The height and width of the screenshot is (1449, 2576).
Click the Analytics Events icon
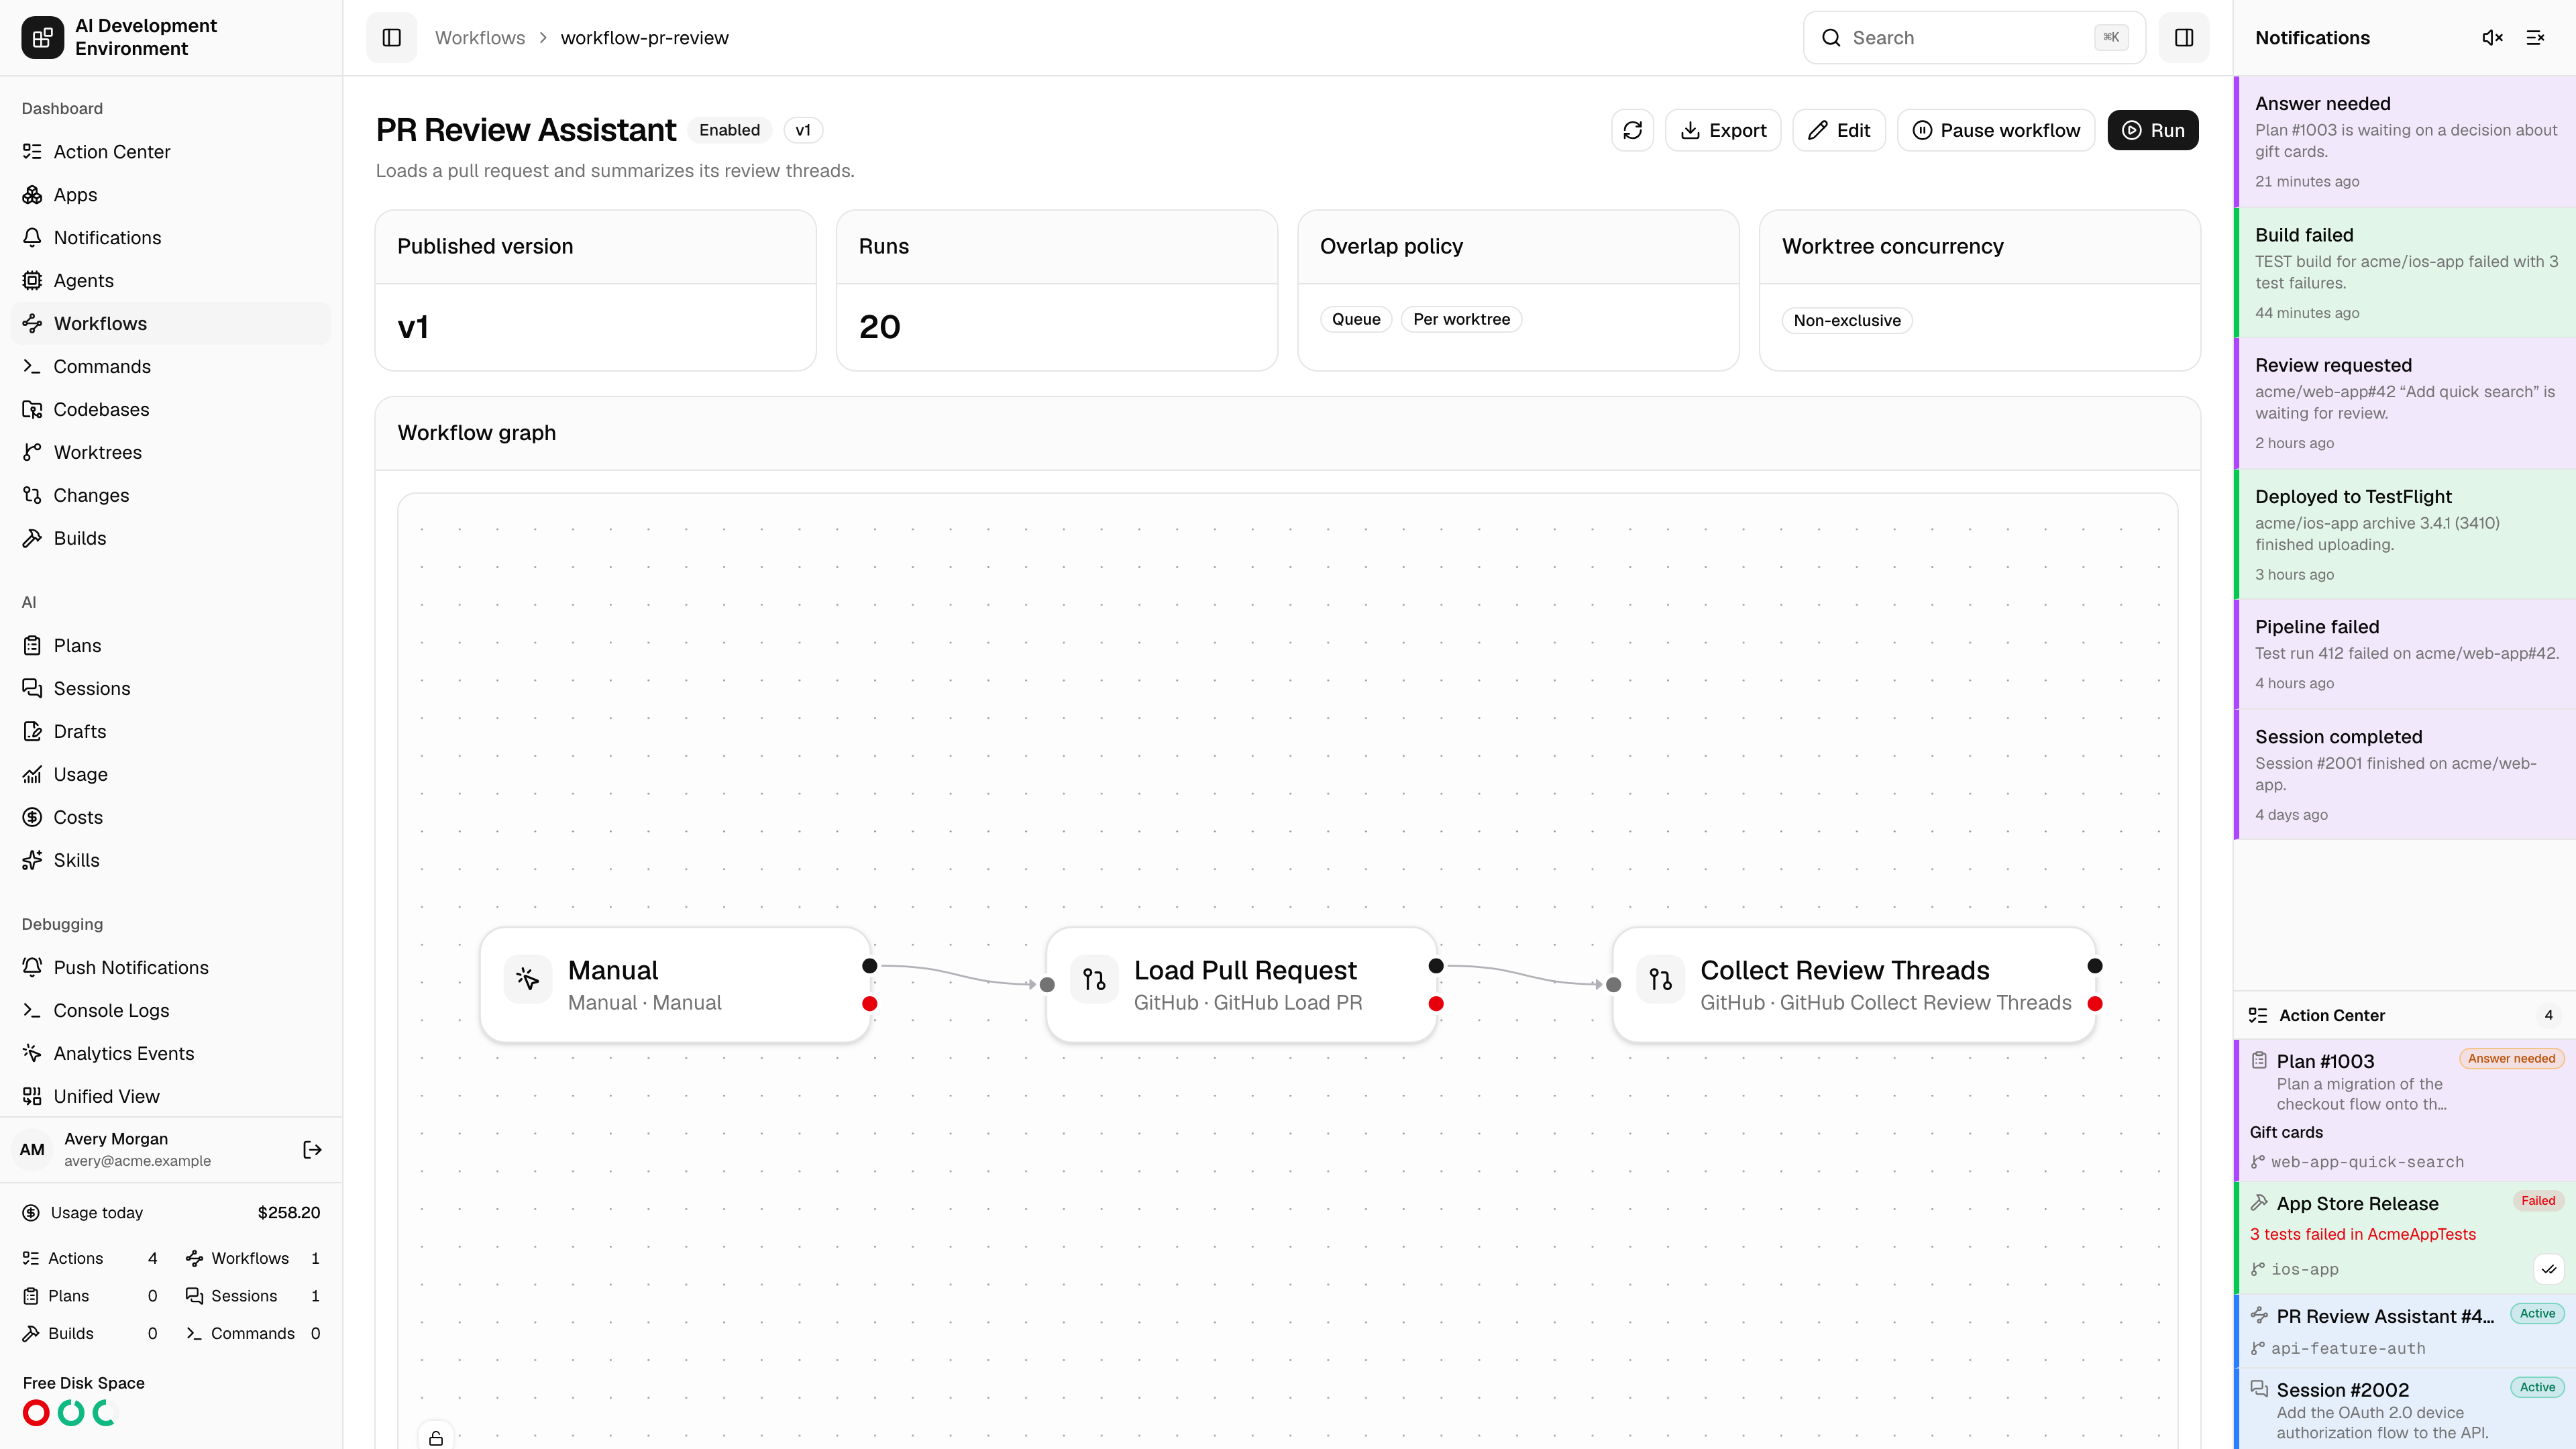[x=32, y=1053]
